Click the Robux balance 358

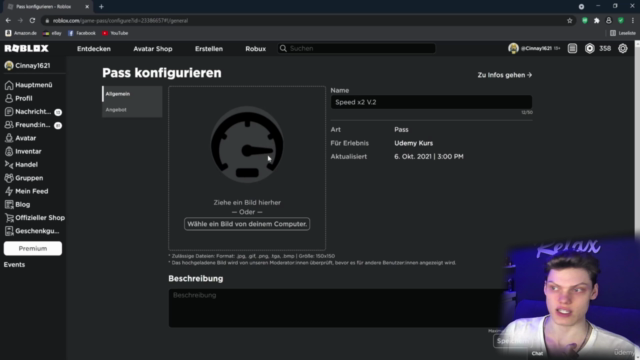(605, 49)
